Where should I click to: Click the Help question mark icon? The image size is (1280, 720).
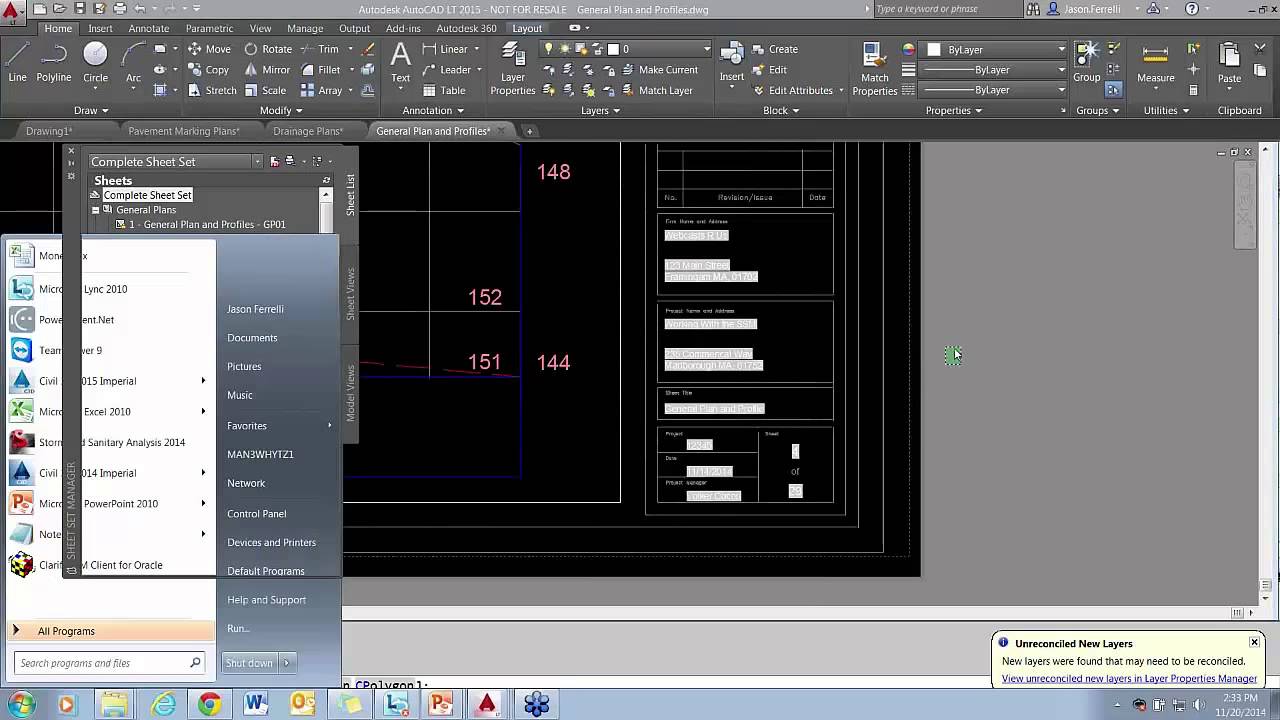(1191, 9)
